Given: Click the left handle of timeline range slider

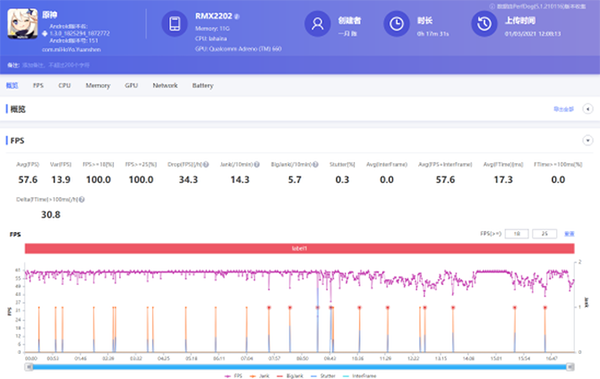Looking at the screenshot, I should (29, 367).
